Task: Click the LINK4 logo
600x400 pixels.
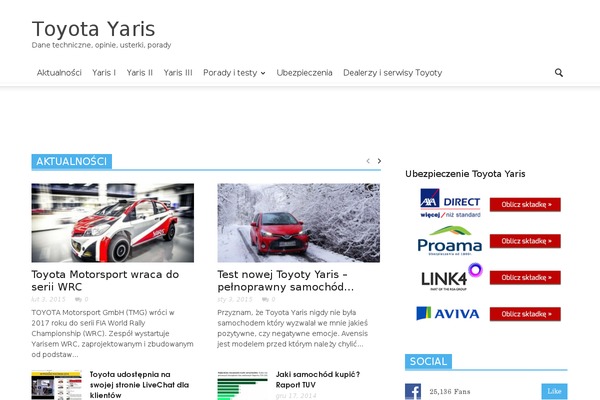Action: coord(452,277)
